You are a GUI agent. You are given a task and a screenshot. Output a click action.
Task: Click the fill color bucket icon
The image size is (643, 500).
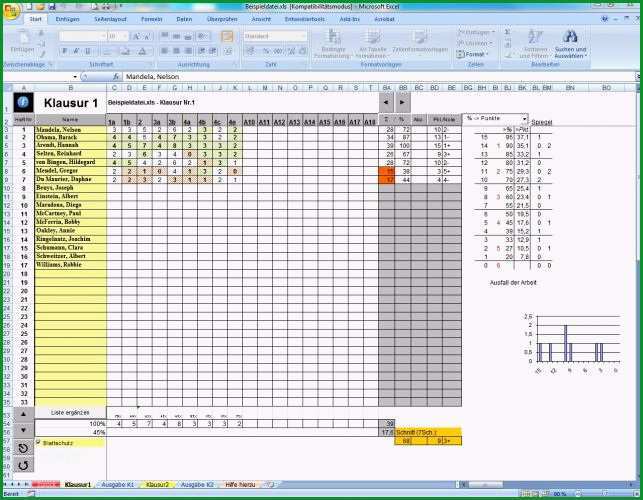point(125,51)
